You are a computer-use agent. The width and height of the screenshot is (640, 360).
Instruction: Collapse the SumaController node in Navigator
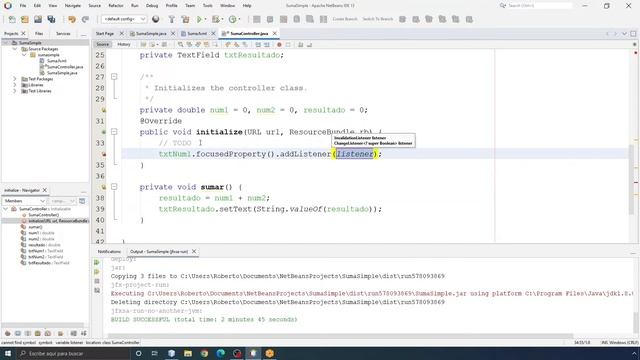pyautogui.click(x=6, y=209)
